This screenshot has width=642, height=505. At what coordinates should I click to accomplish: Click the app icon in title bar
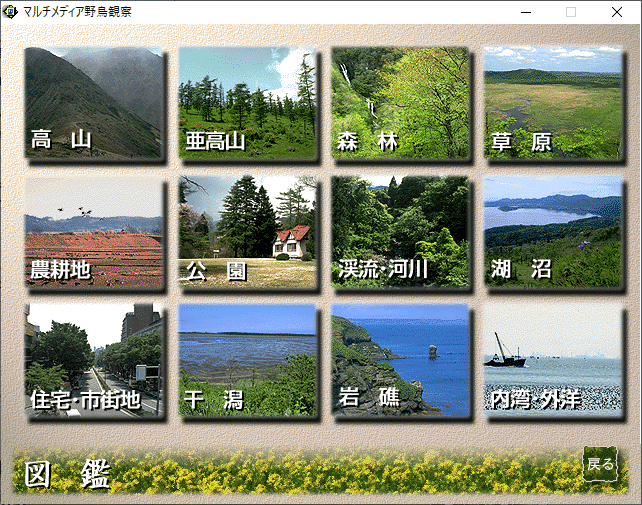(x=10, y=12)
